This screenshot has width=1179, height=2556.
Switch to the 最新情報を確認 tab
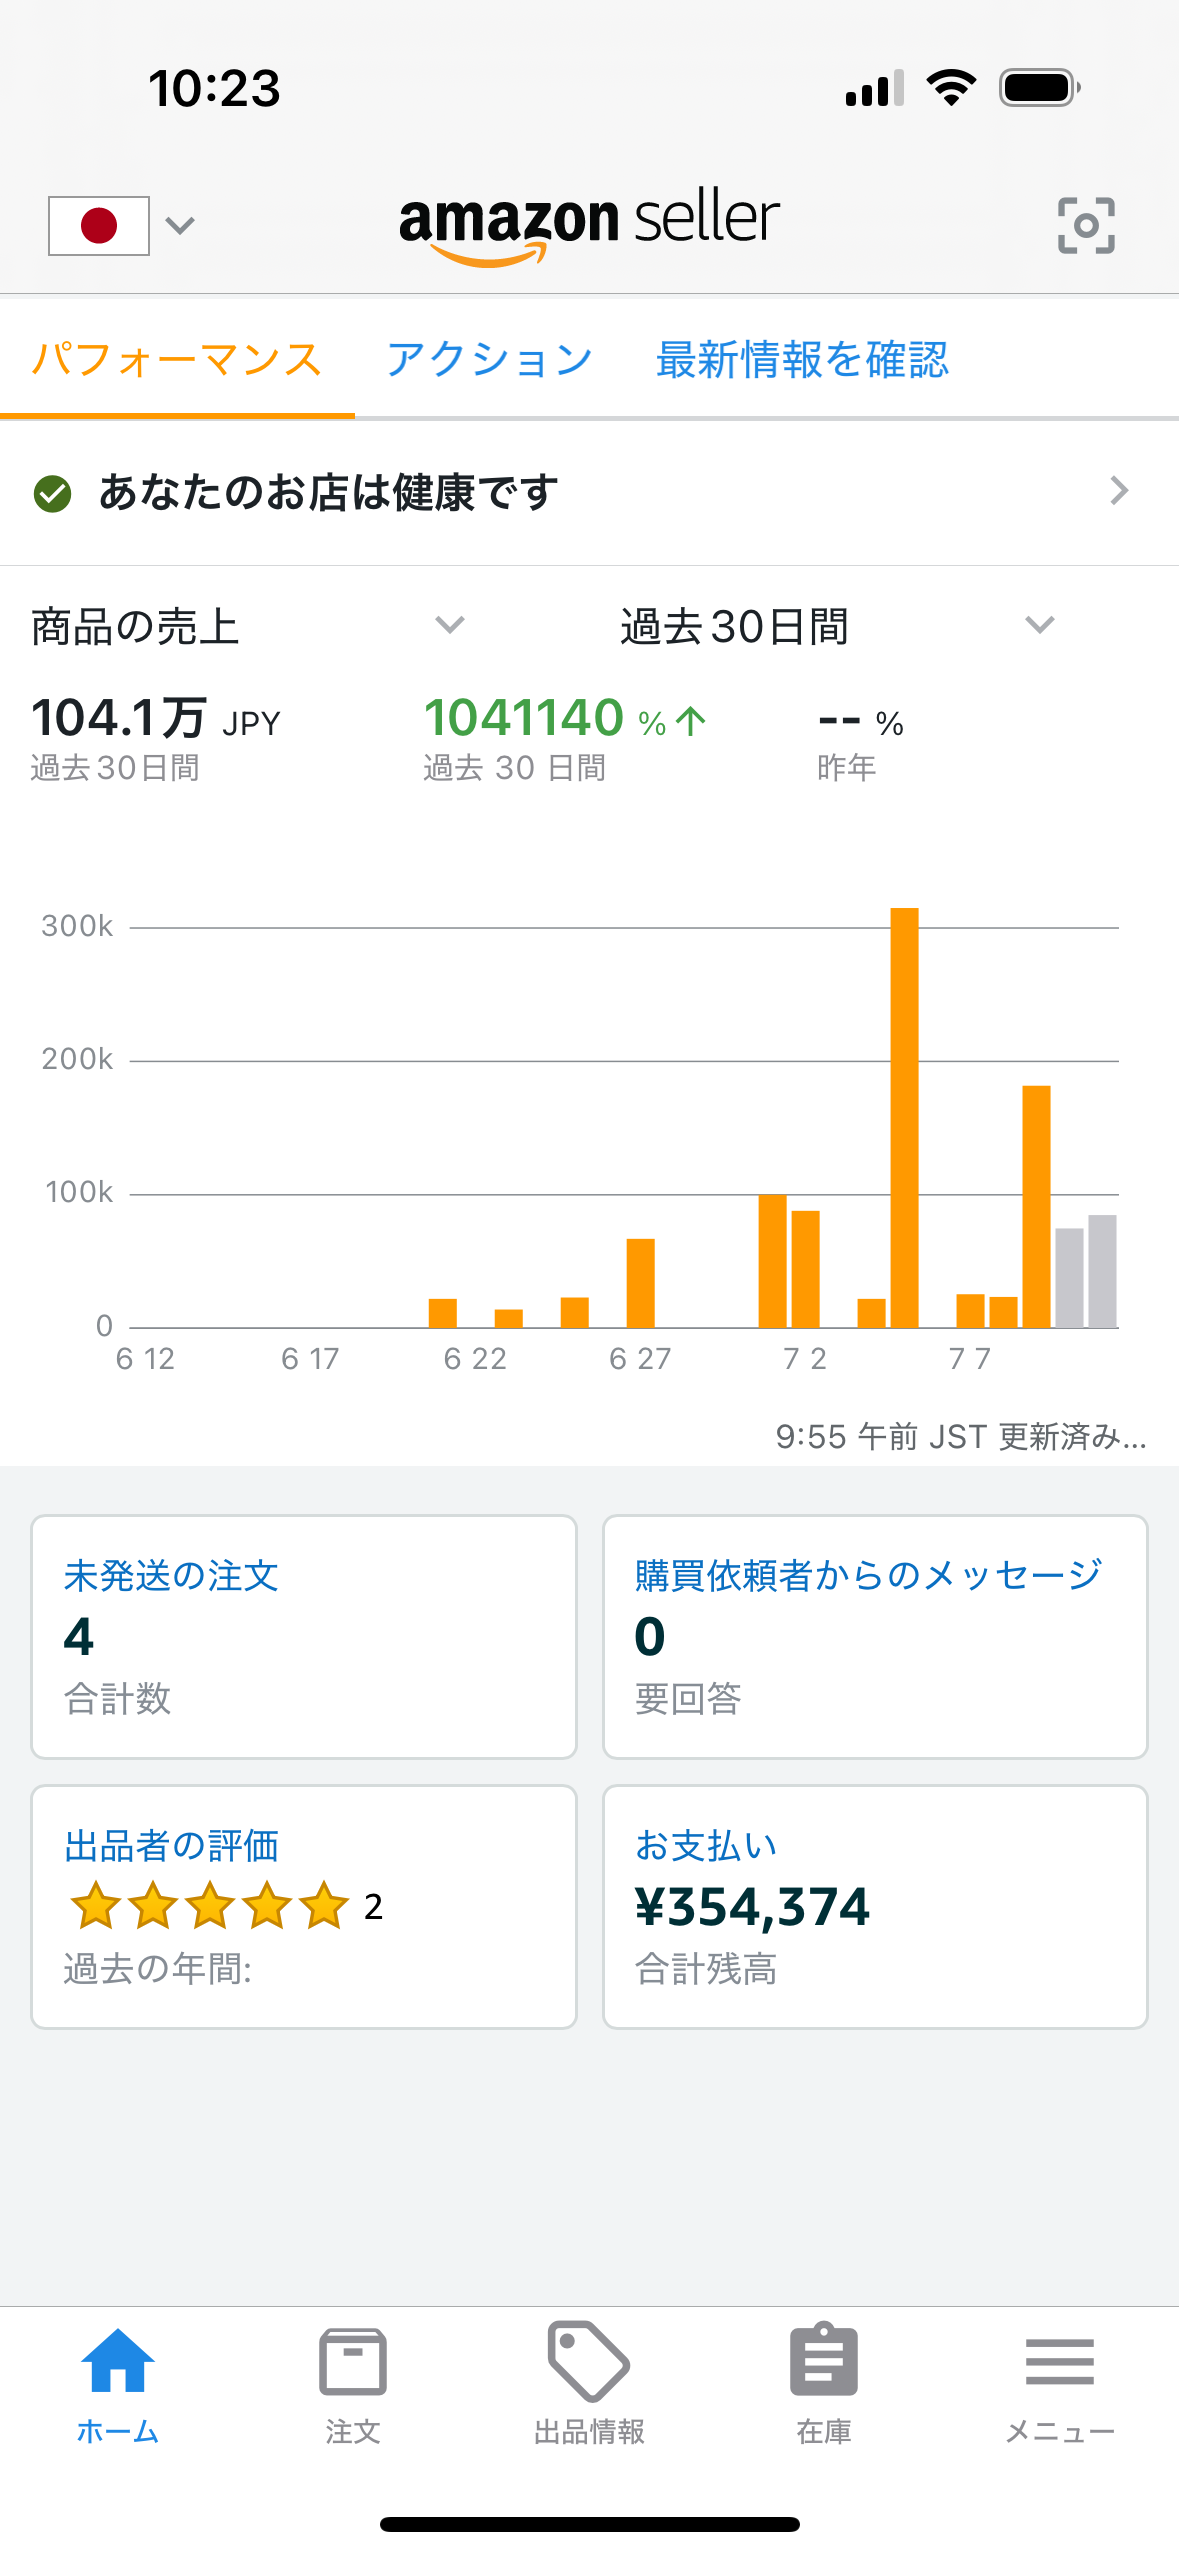[x=802, y=360]
